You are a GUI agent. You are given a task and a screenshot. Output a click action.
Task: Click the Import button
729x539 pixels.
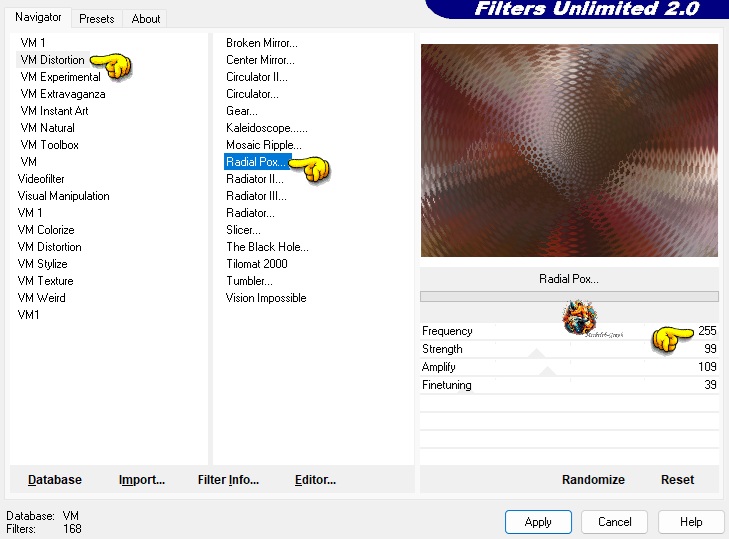(x=142, y=480)
